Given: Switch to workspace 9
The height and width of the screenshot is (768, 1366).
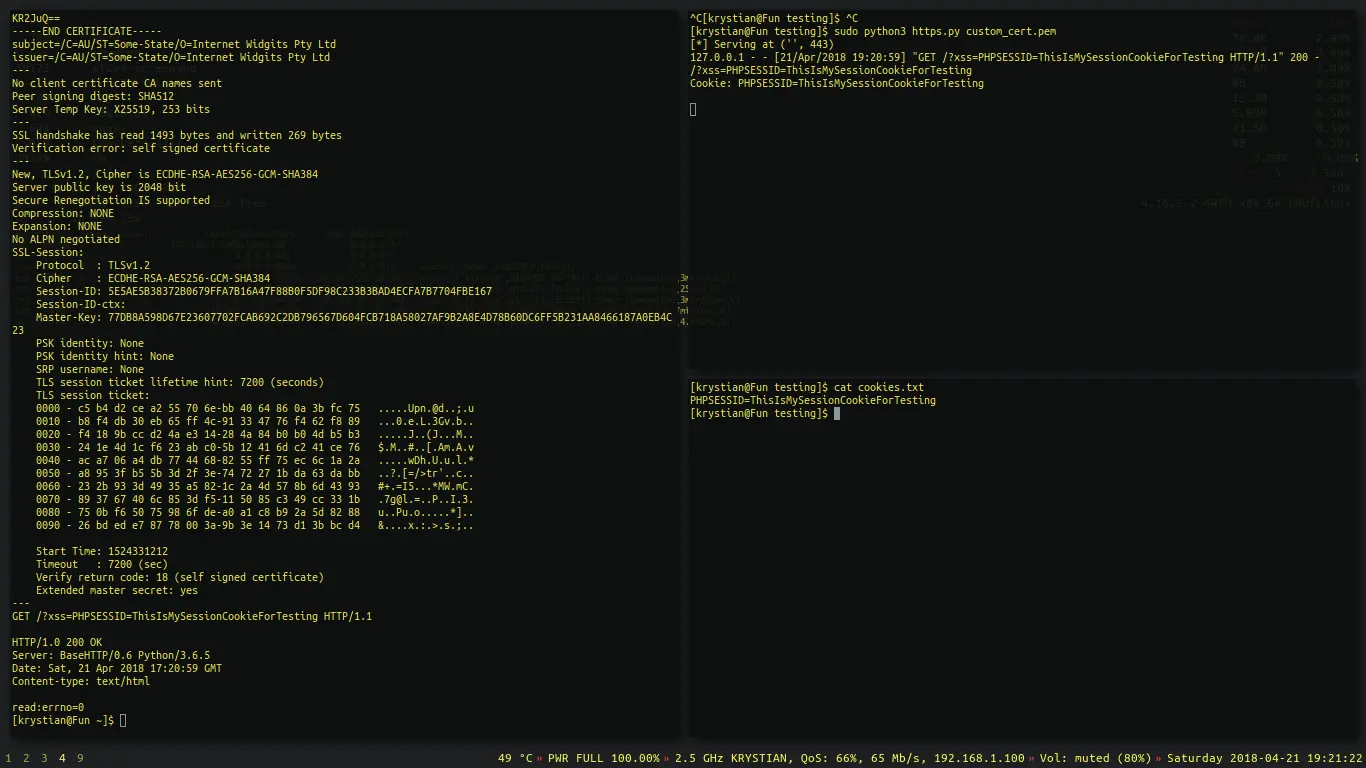Looking at the screenshot, I should pyautogui.click(x=80, y=758).
